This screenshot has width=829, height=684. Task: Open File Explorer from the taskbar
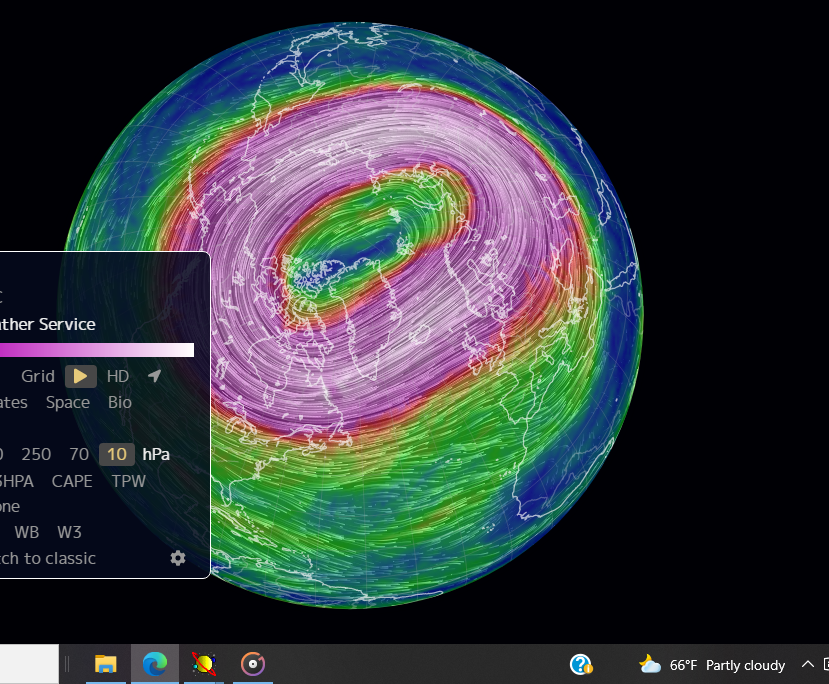(x=105, y=664)
